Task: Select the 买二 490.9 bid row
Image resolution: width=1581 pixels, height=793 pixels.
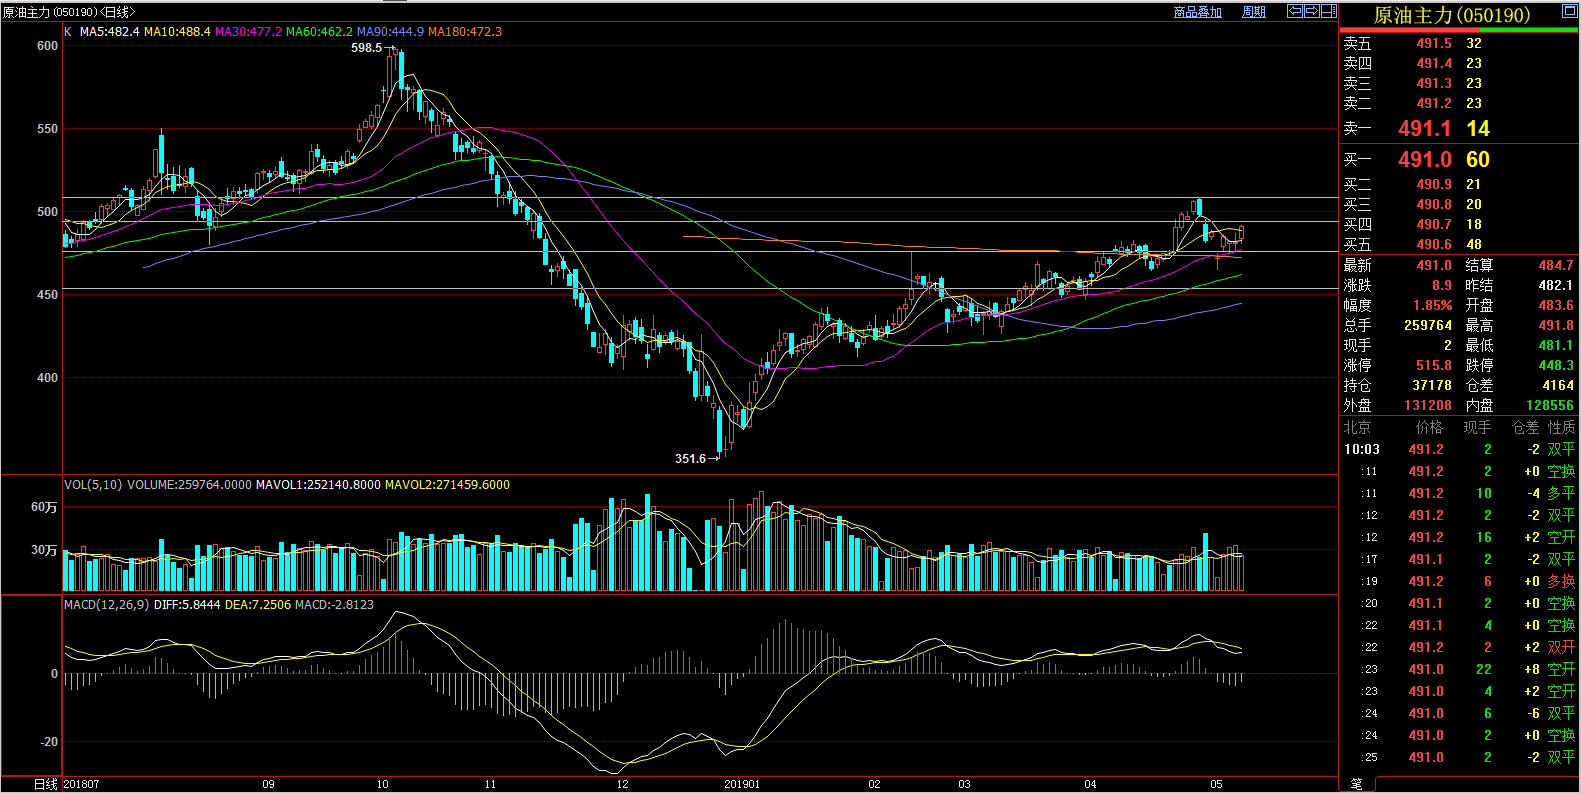Action: coord(1458,184)
